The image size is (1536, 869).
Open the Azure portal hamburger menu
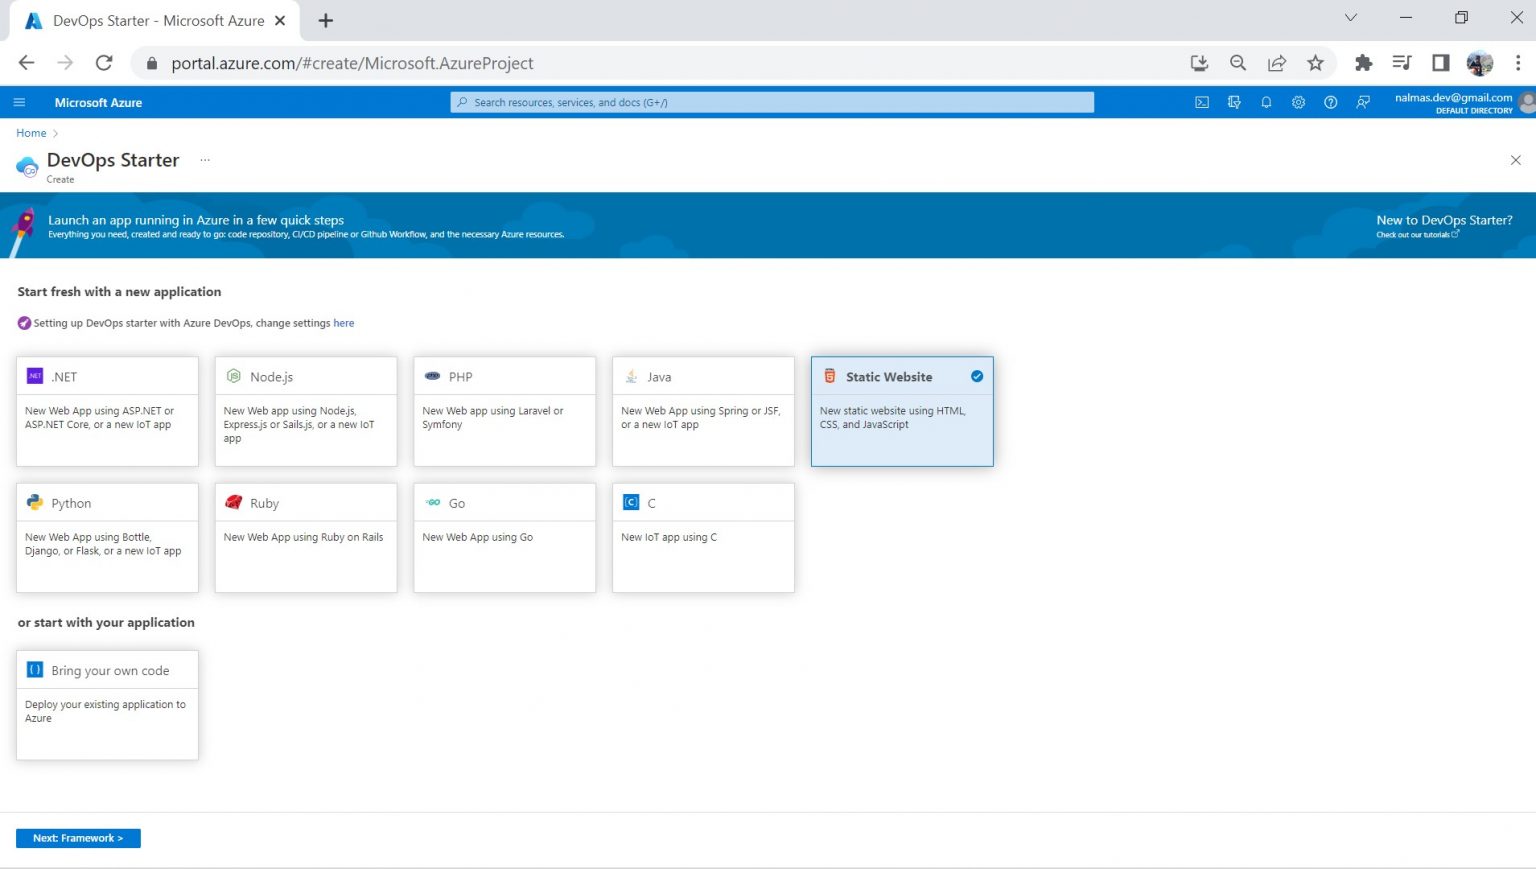(19, 102)
